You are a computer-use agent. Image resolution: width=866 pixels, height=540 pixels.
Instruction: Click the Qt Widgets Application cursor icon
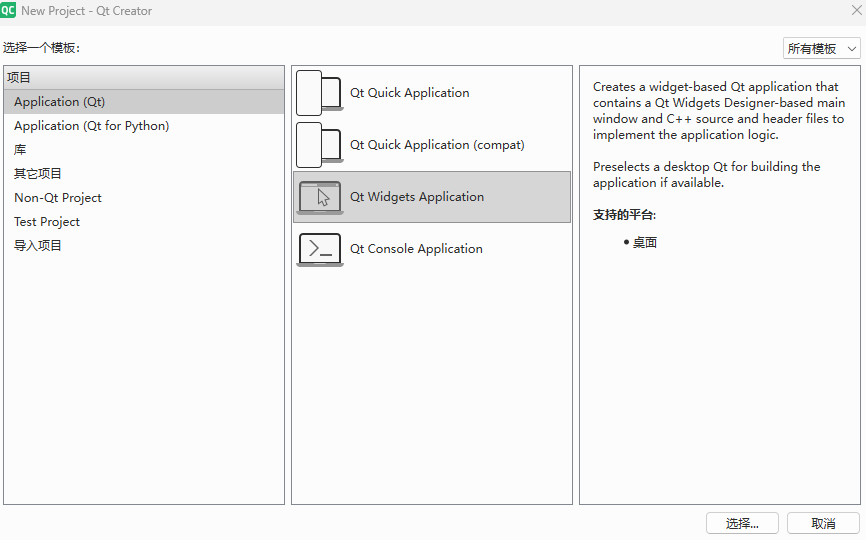tap(320, 197)
